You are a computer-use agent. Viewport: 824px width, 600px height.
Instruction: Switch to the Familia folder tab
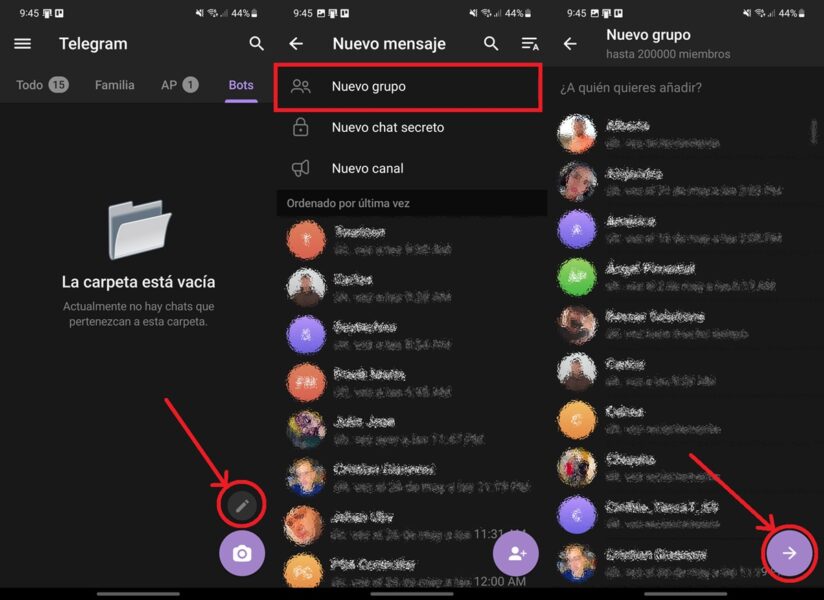(115, 85)
